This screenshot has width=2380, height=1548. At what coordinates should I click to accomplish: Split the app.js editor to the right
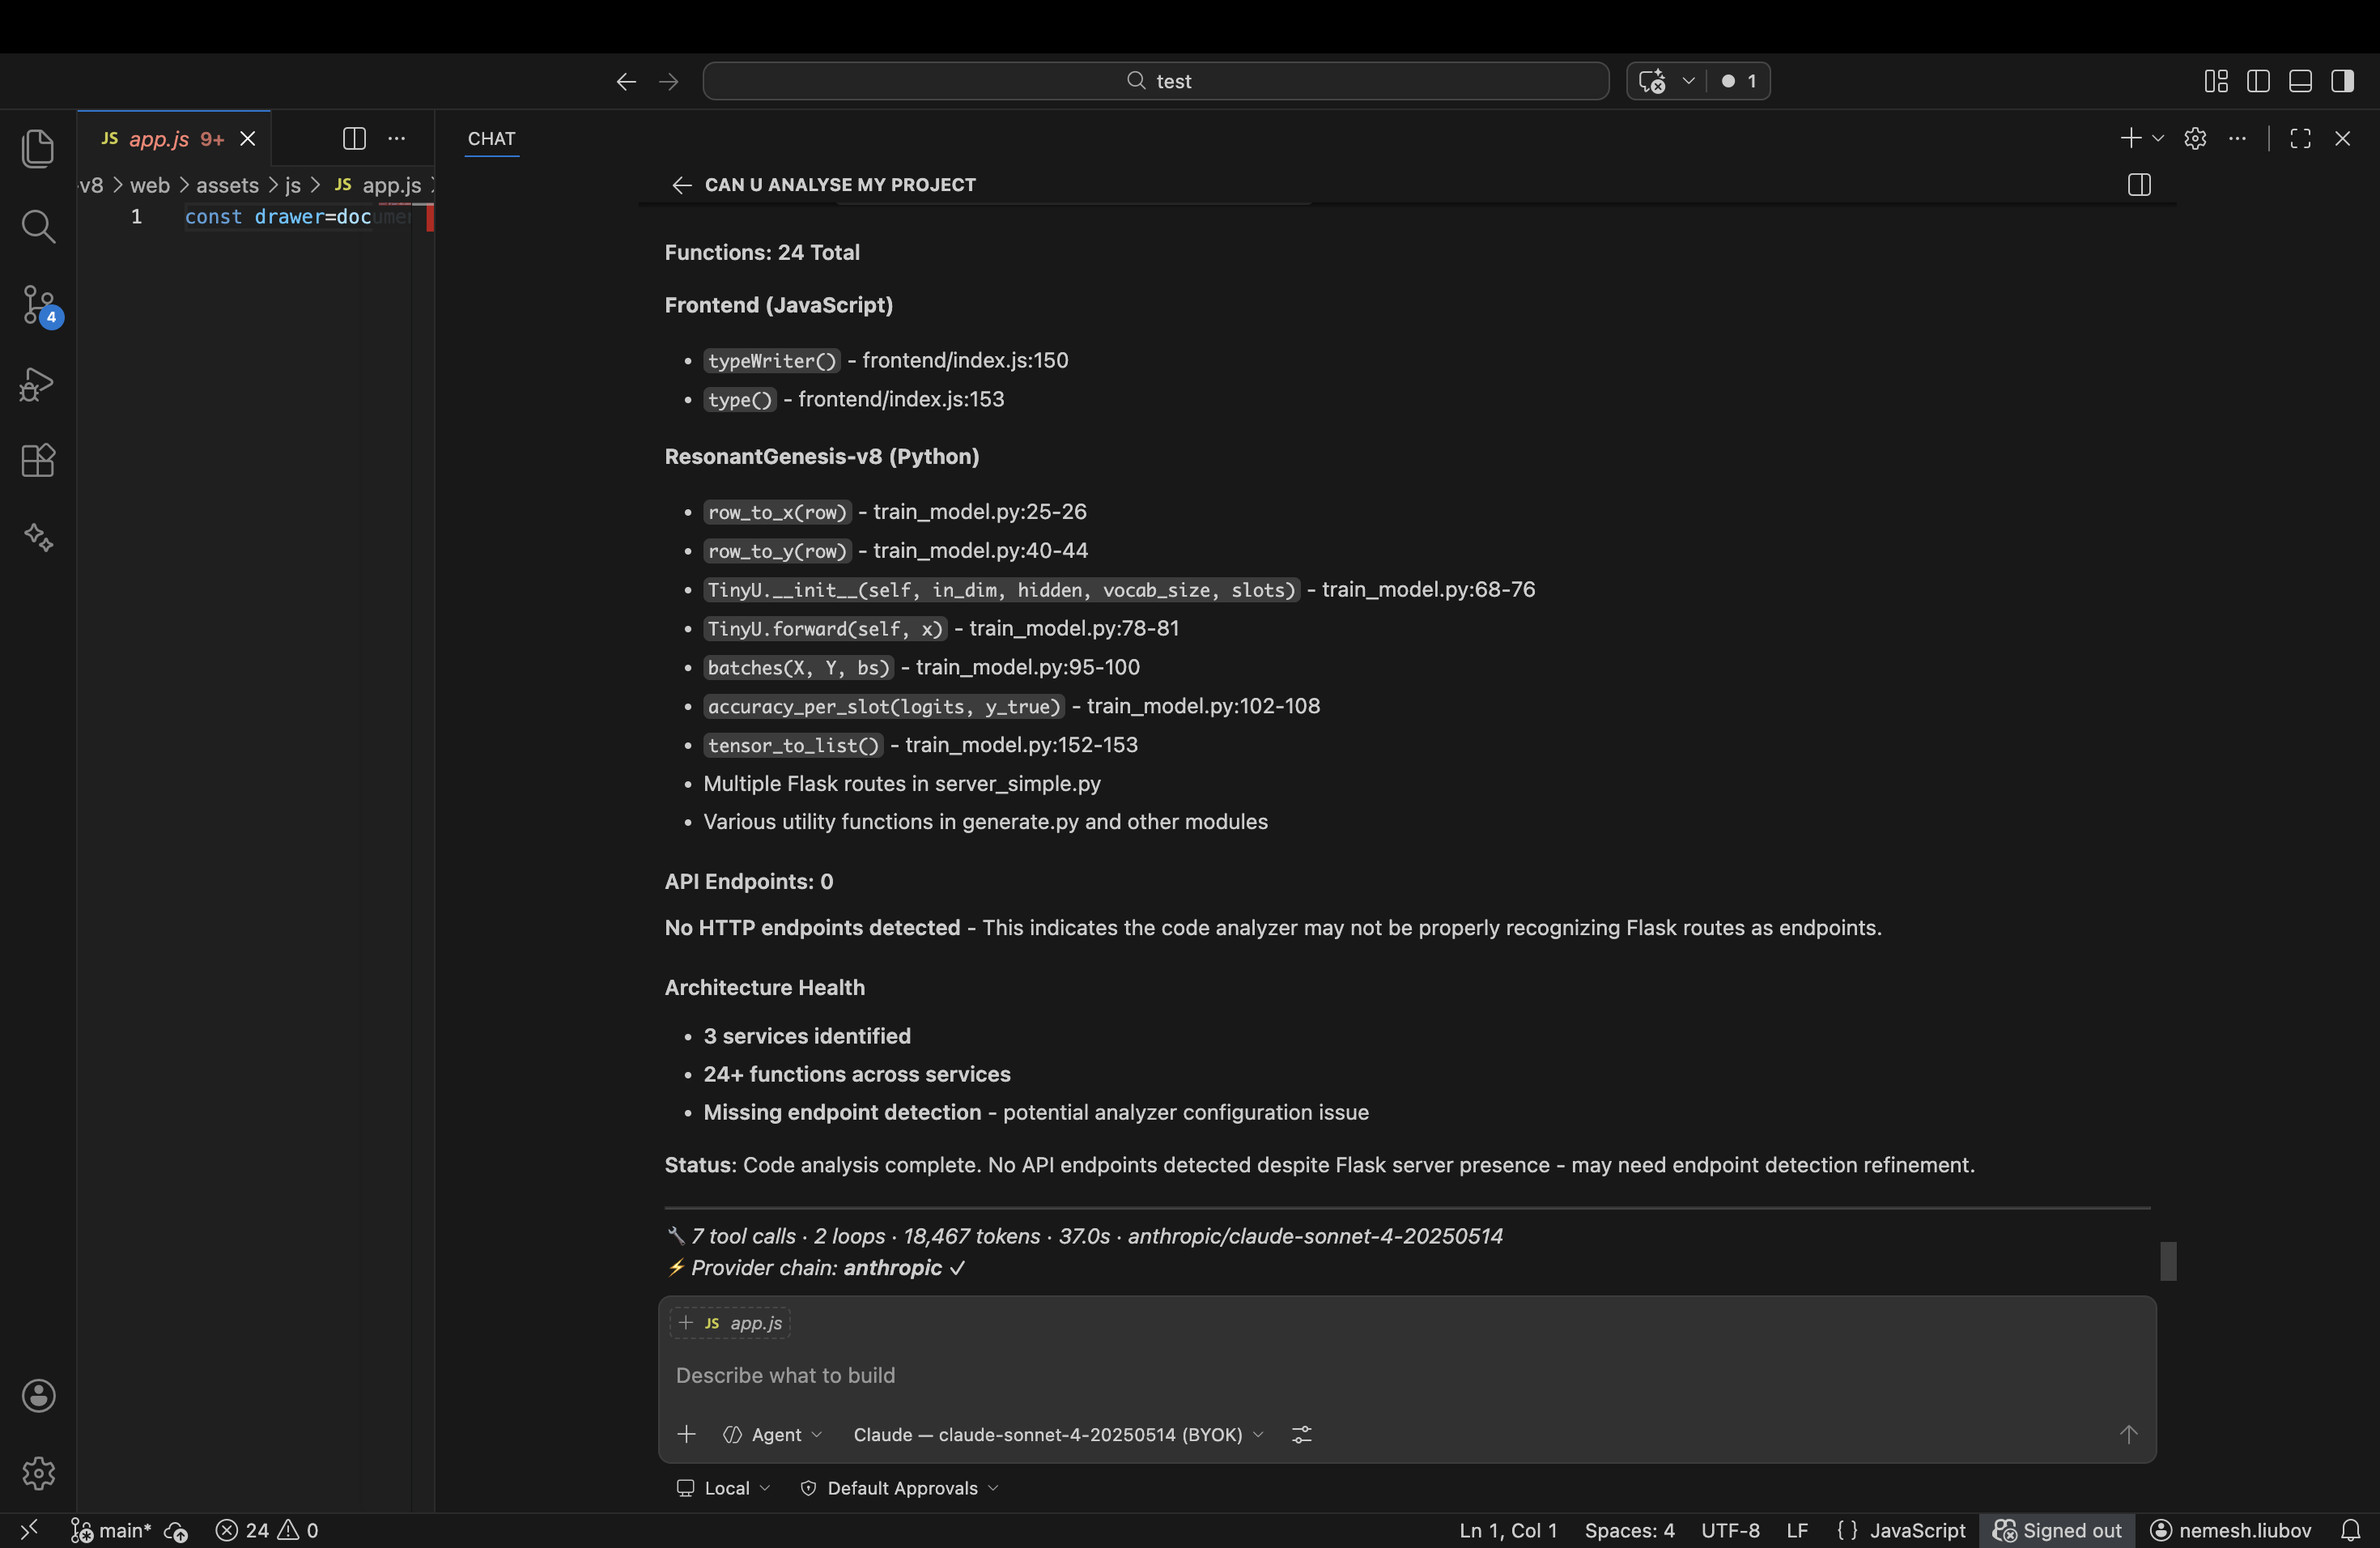pyautogui.click(x=354, y=139)
